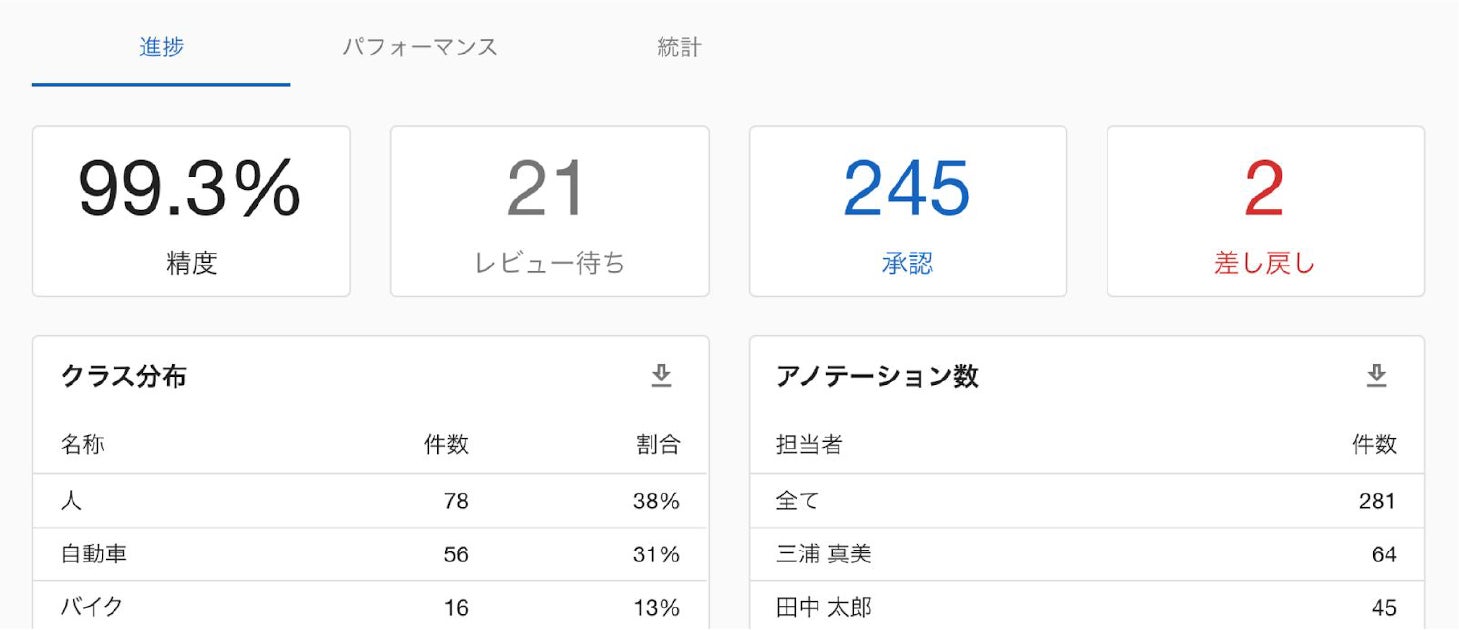The image size is (1459, 630).
Task: Select the 三浦 真美 row
Action: click(x=1086, y=554)
